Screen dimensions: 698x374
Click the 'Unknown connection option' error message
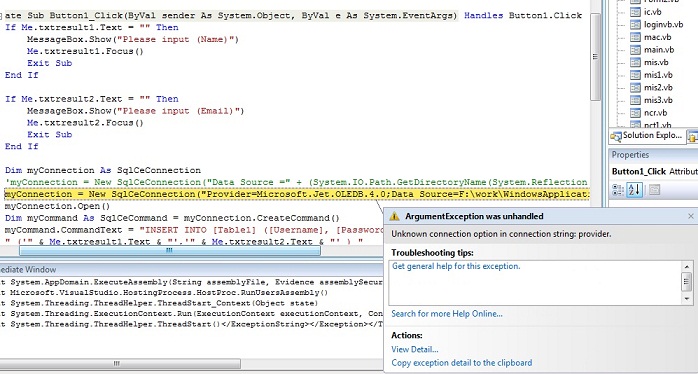[501, 234]
